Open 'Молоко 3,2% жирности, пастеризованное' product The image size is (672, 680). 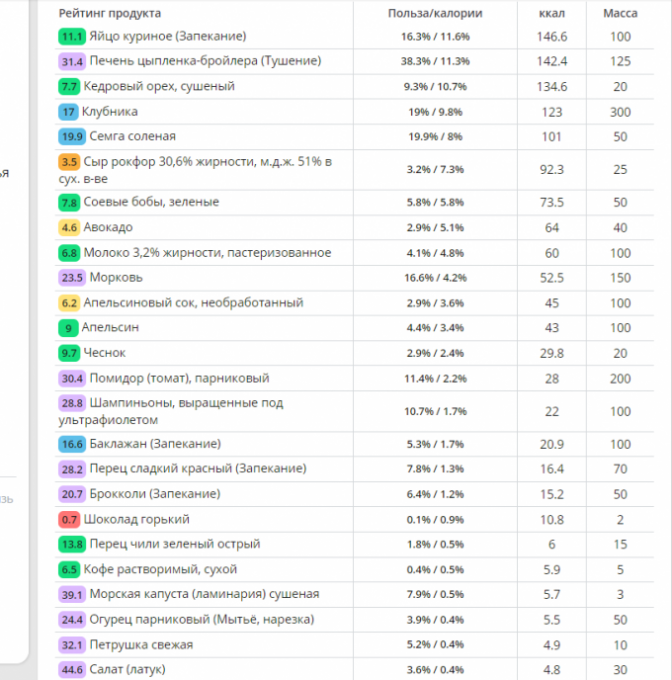point(207,253)
